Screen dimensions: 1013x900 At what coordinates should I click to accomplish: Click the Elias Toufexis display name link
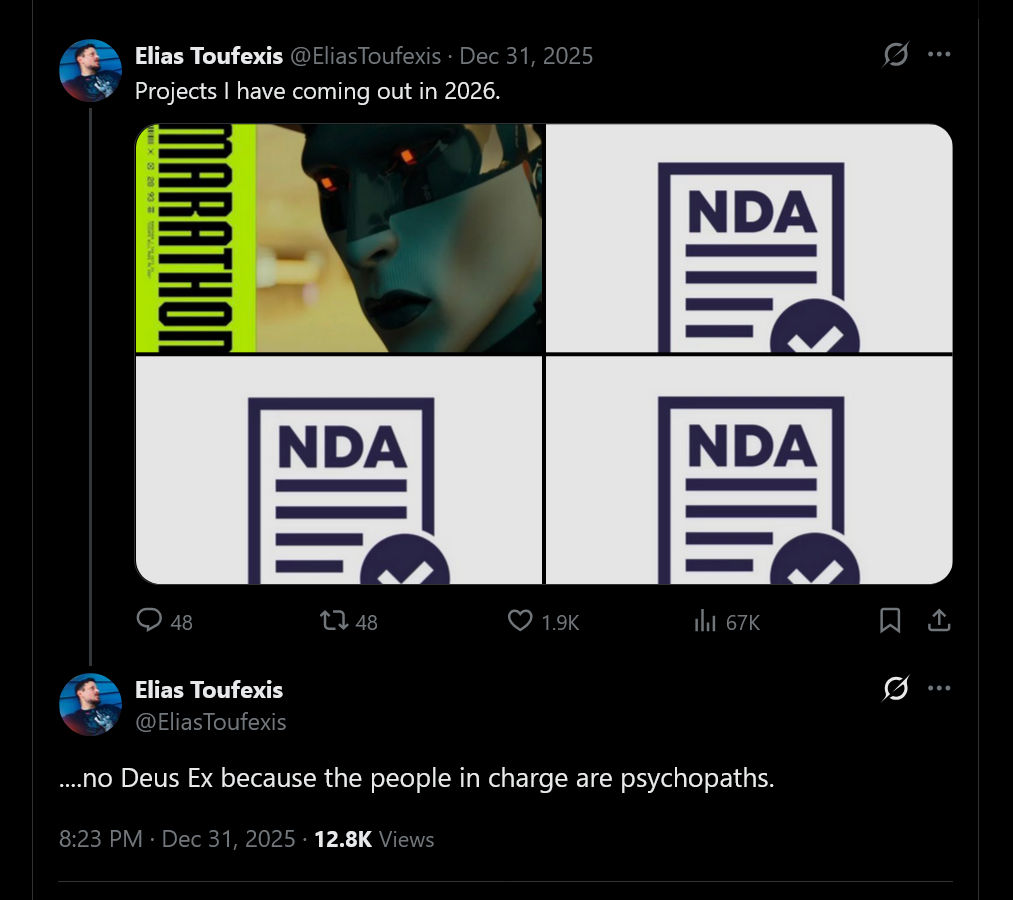(x=208, y=56)
